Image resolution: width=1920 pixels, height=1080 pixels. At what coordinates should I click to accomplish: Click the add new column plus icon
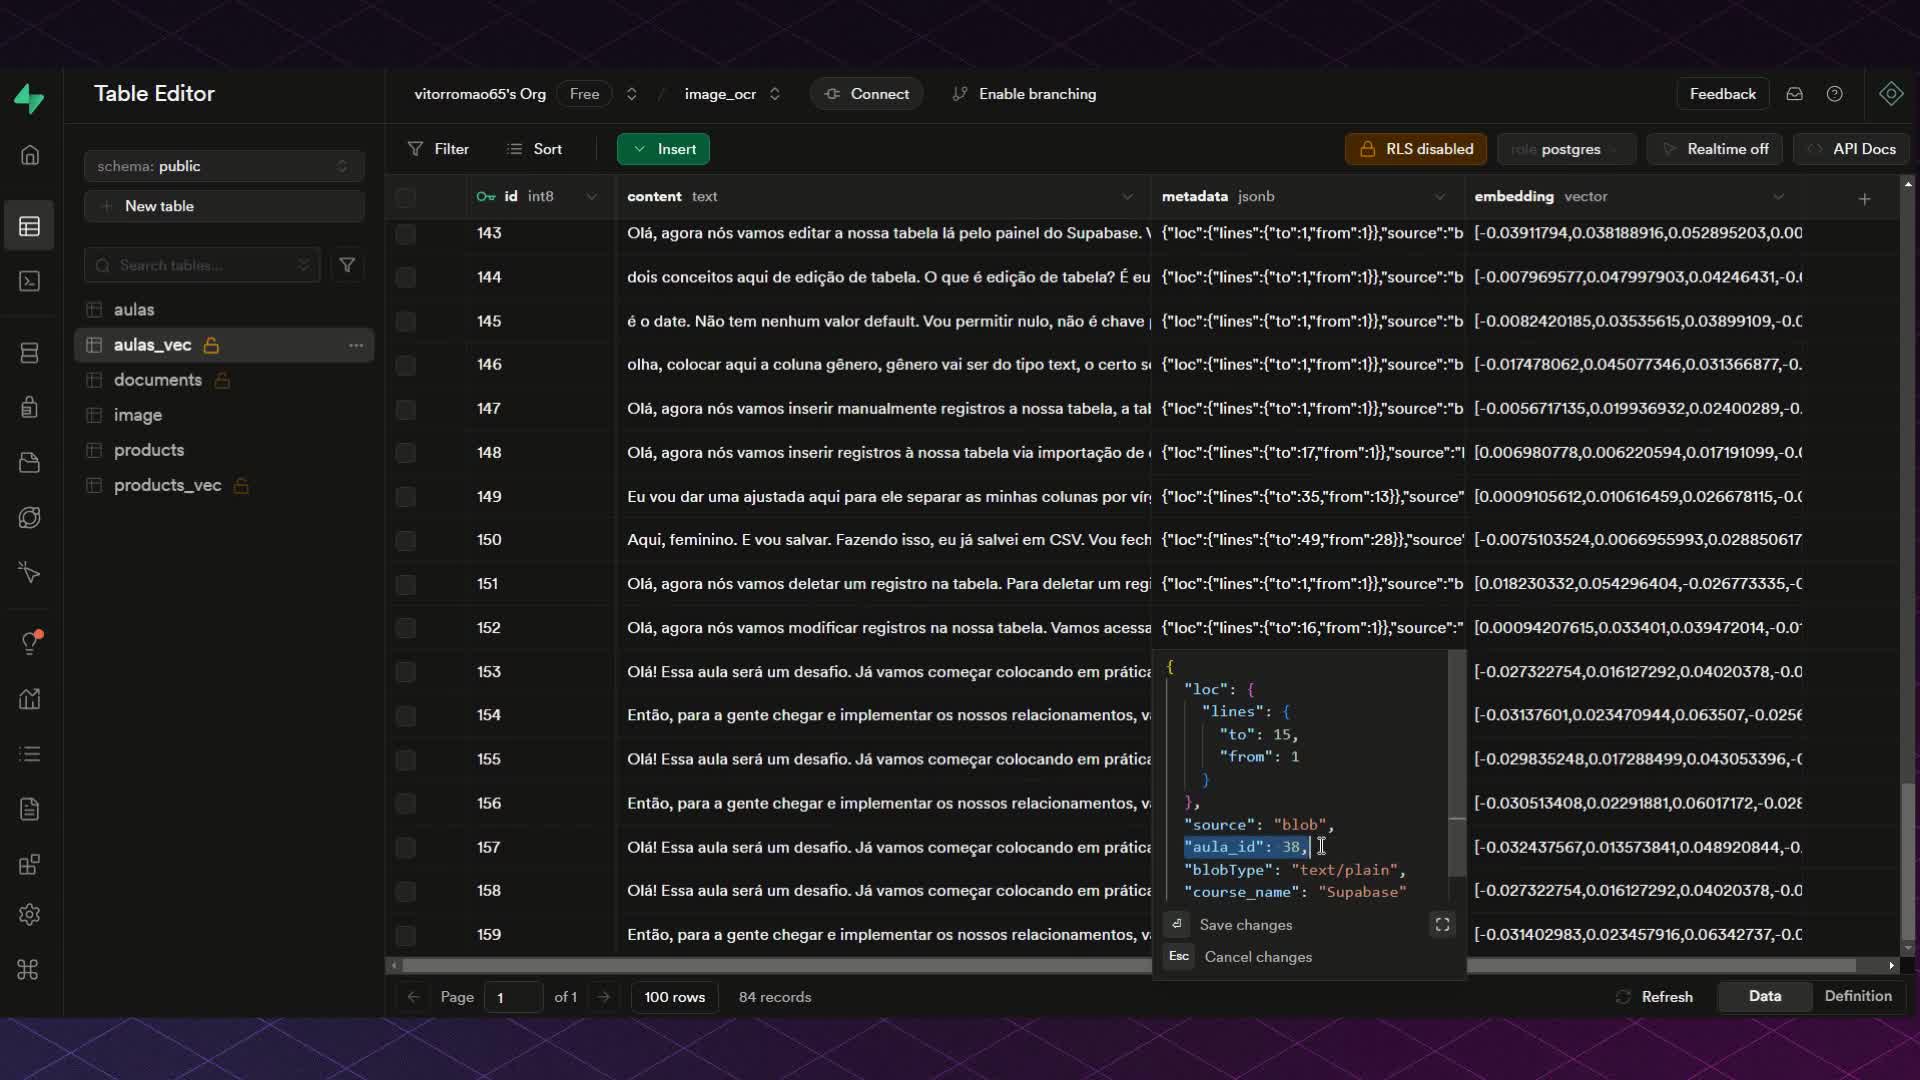(x=1864, y=198)
